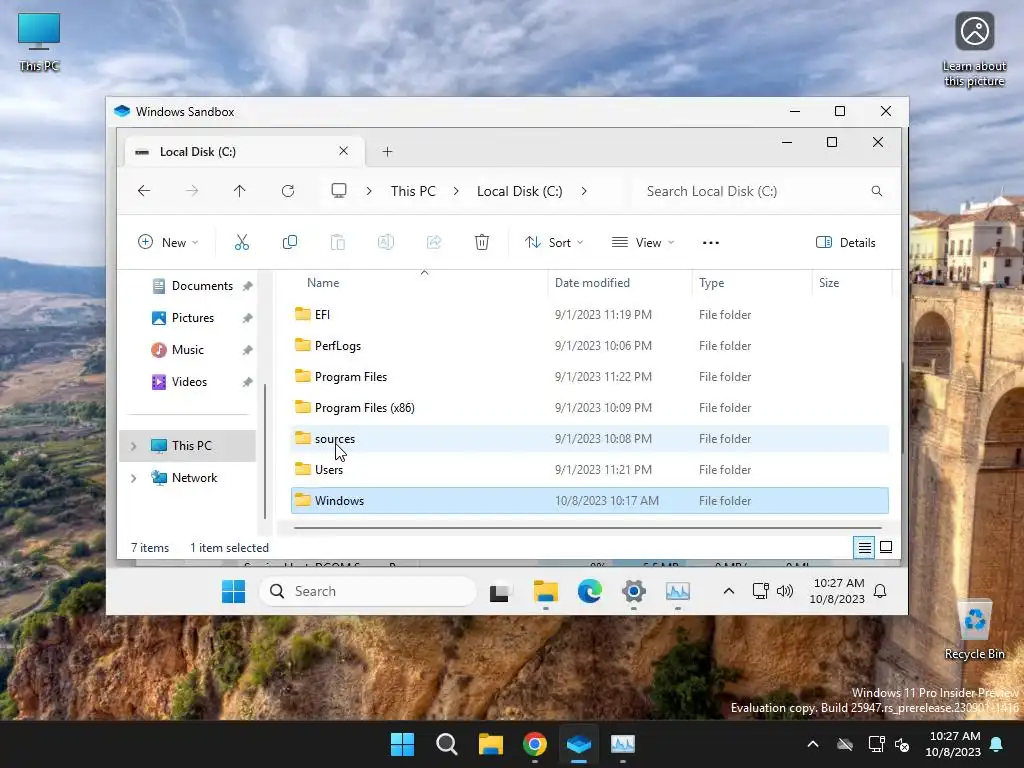This screenshot has height=768, width=1024.
Task: Open the Sort dropdown menu
Action: pyautogui.click(x=554, y=242)
